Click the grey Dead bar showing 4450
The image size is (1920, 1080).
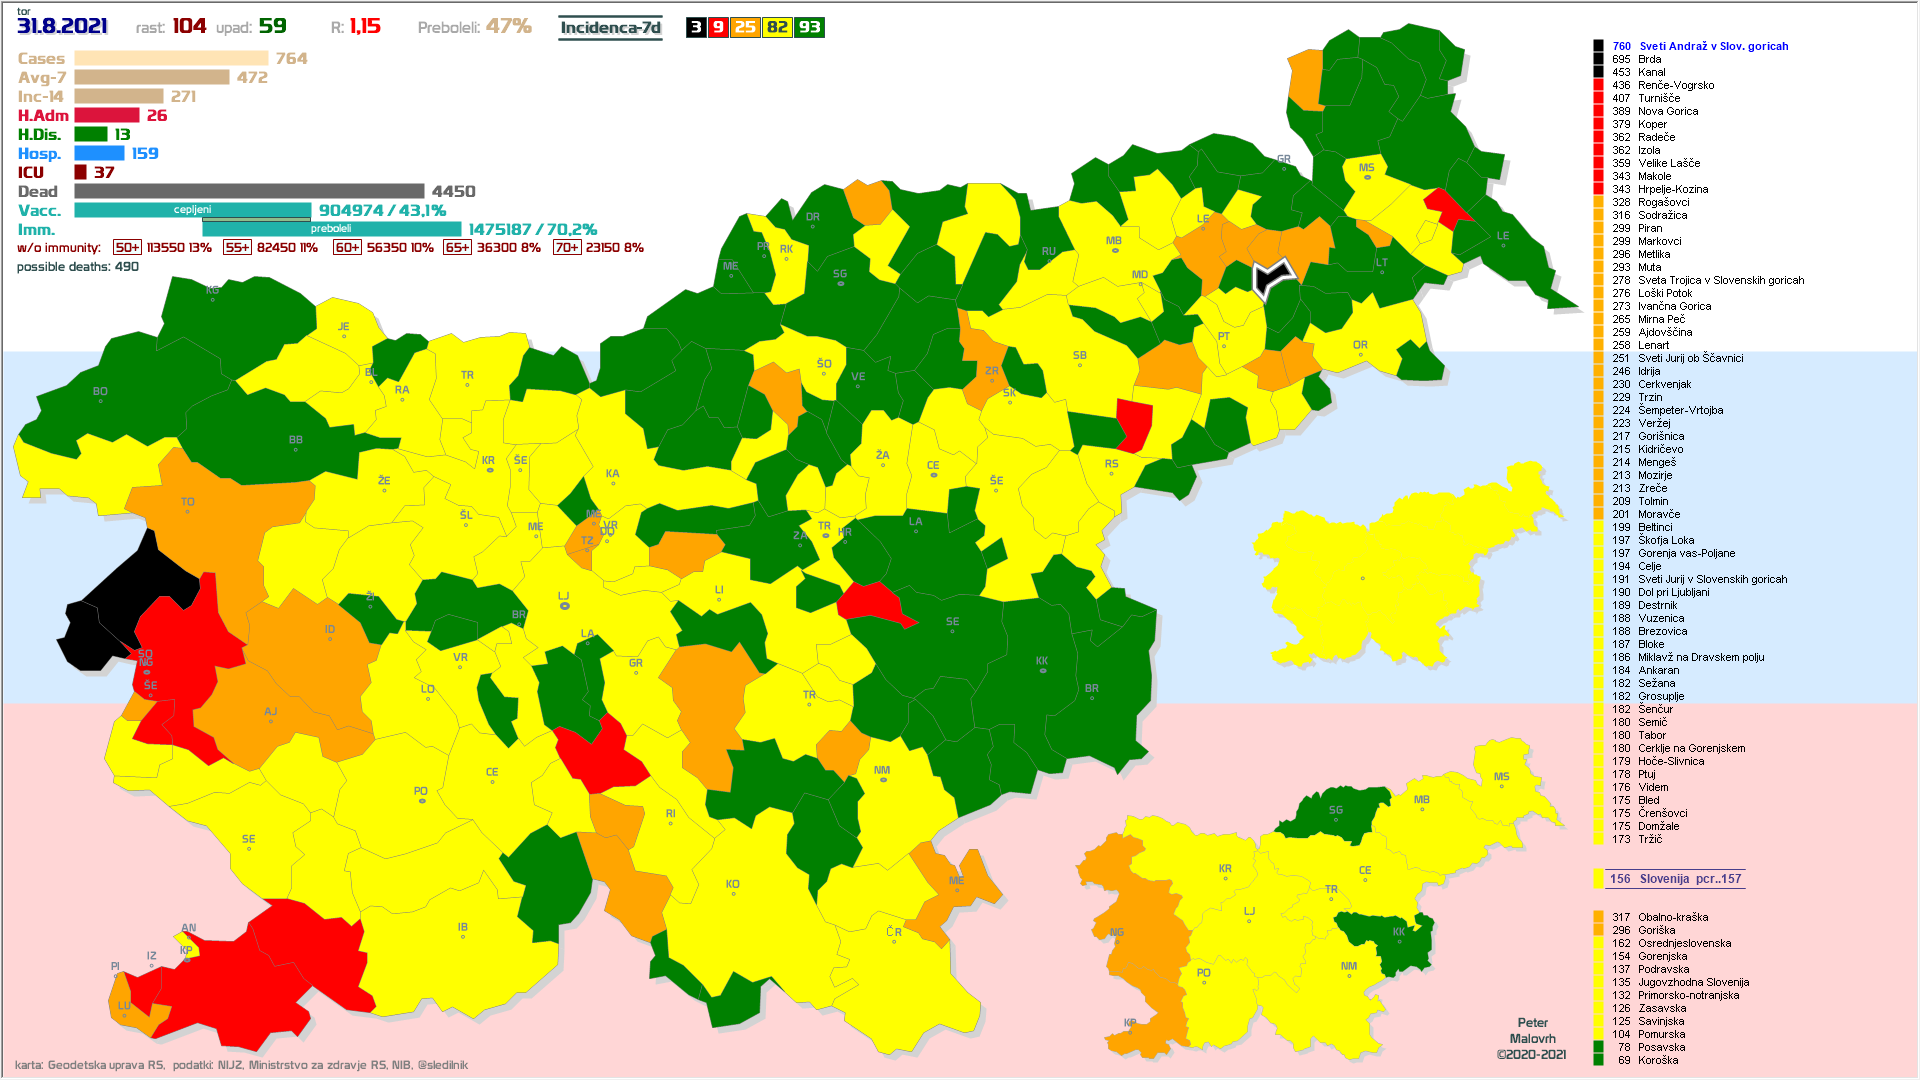[x=249, y=191]
